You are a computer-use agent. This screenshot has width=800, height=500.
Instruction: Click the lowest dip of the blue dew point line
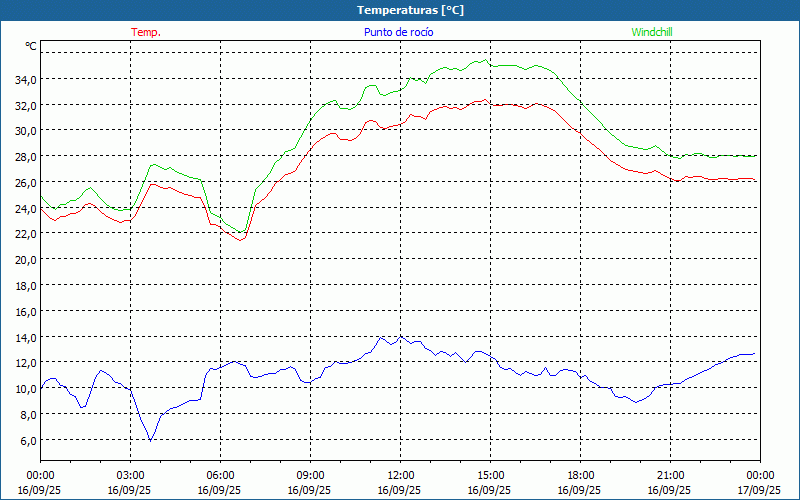(x=151, y=439)
